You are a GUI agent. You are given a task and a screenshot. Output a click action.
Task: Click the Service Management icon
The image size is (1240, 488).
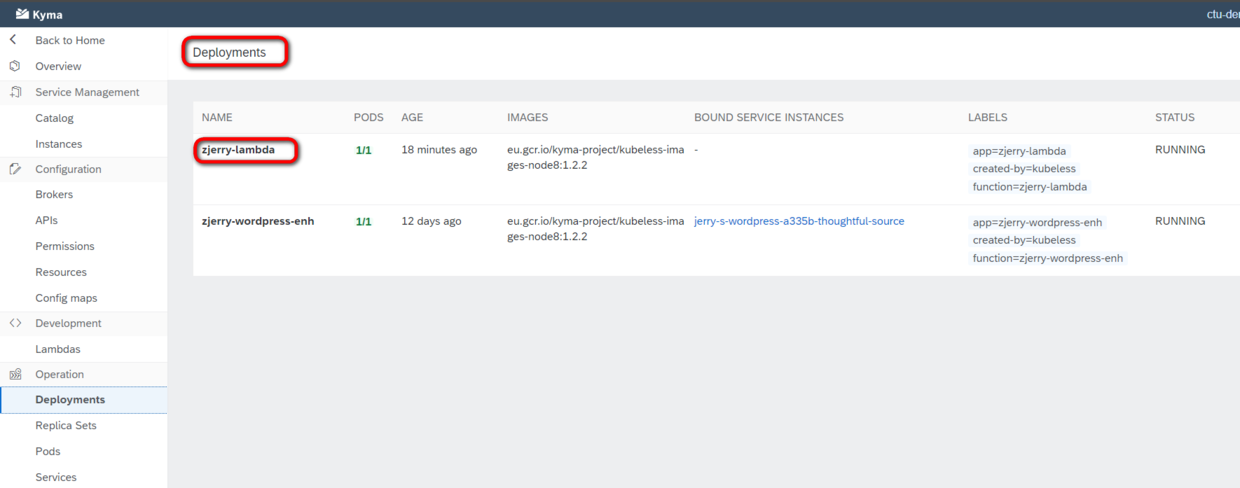pyautogui.click(x=15, y=92)
